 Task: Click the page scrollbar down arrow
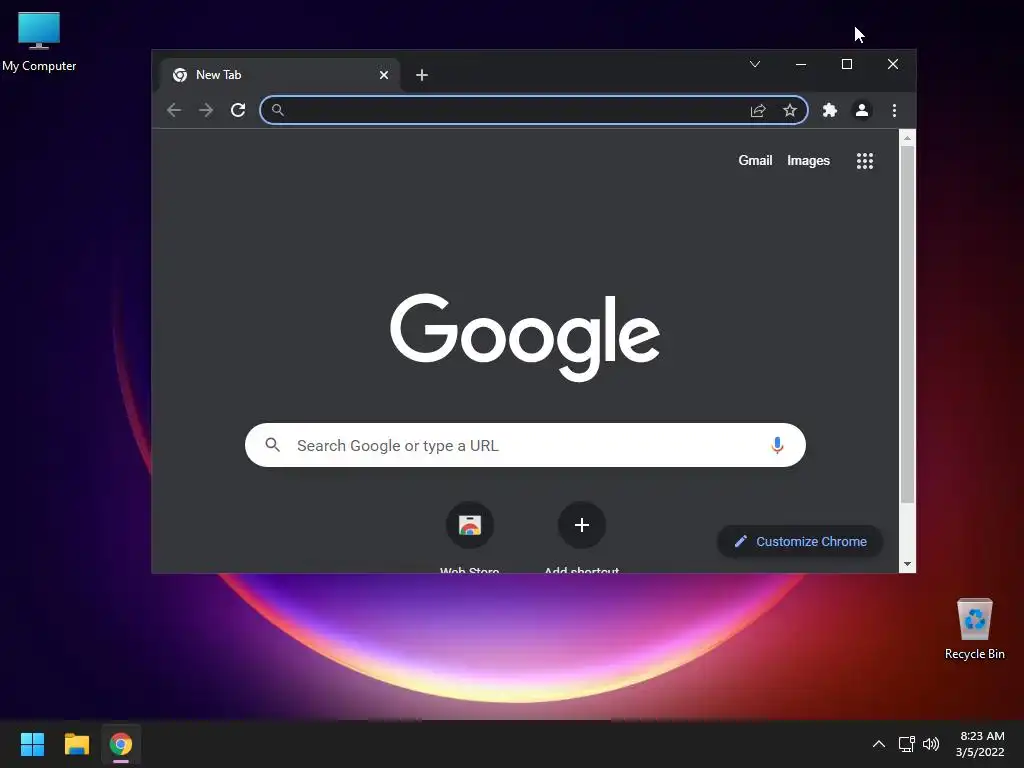coord(907,564)
